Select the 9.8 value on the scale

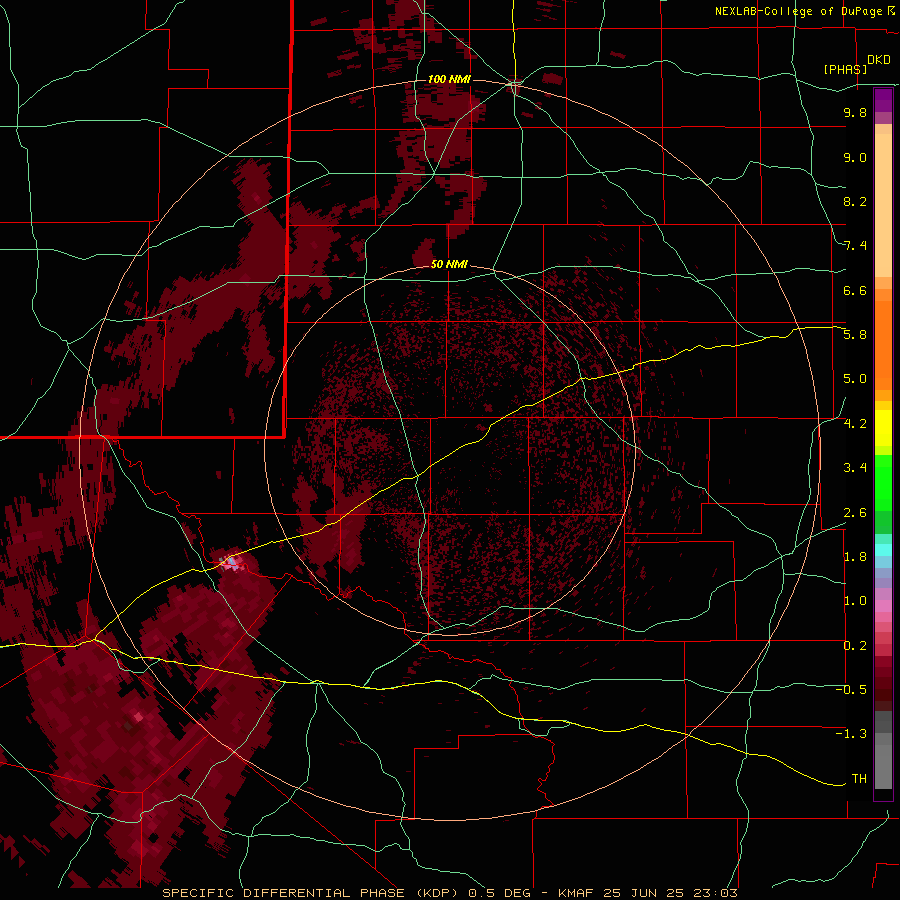[x=855, y=112]
